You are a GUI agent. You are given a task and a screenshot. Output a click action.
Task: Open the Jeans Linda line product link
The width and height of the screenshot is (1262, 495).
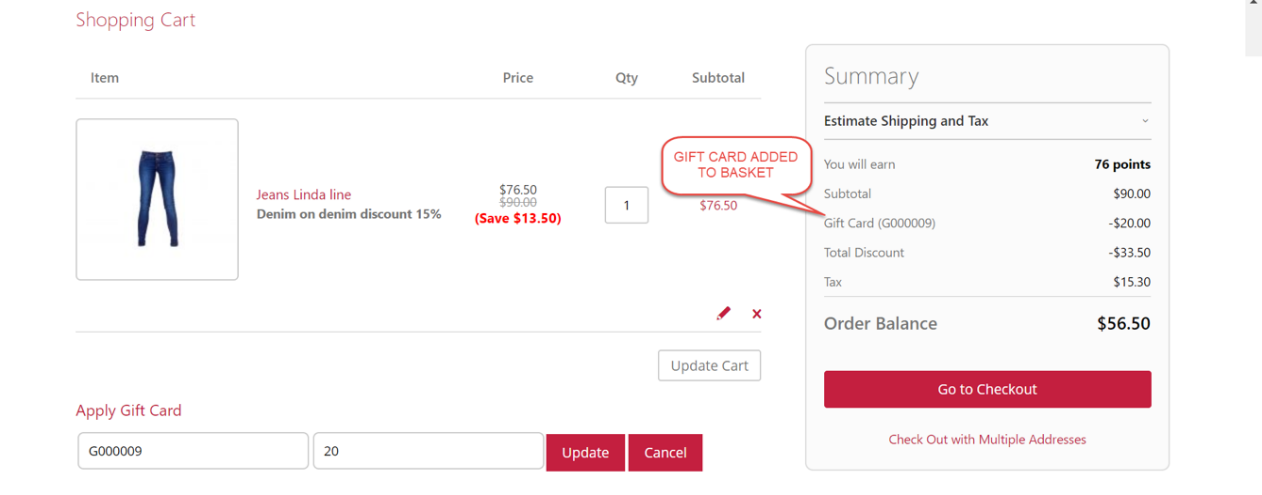303,195
